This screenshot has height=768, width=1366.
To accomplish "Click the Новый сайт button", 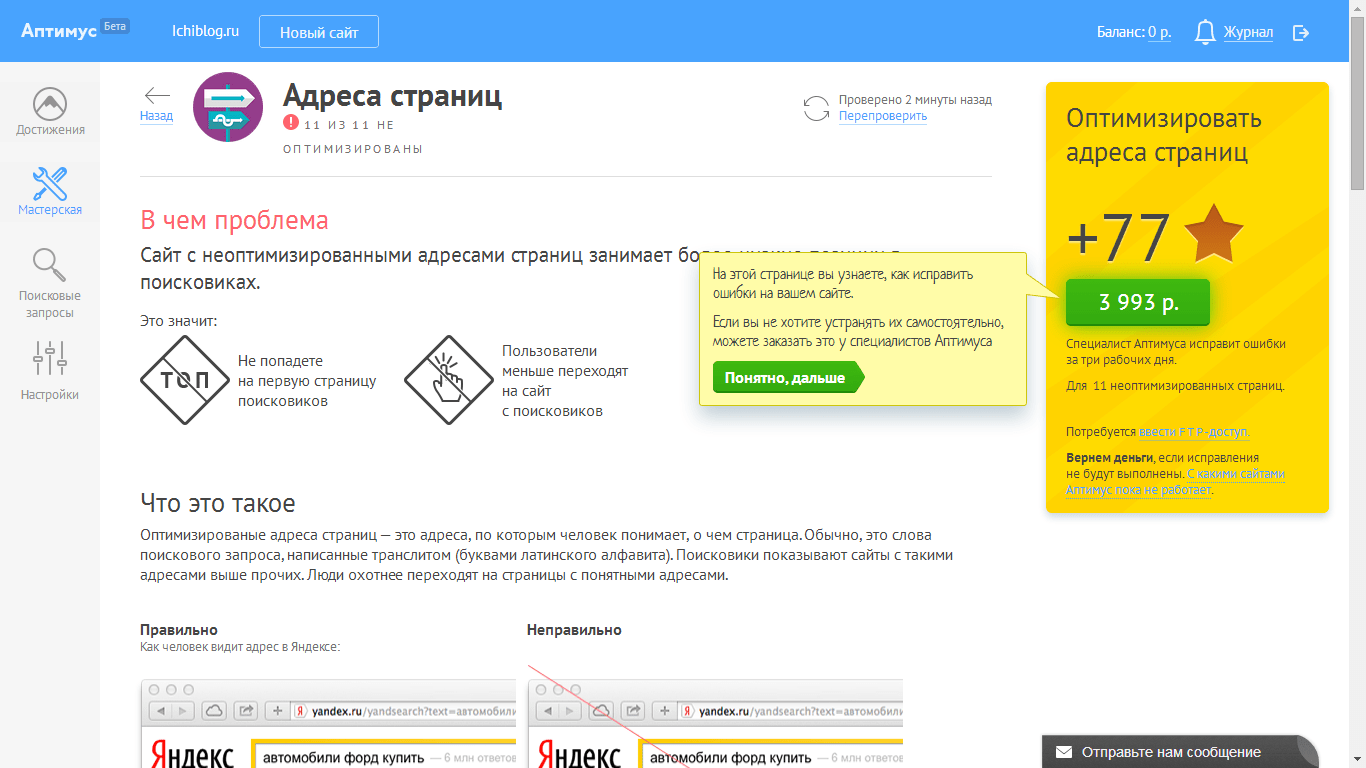I will click(x=319, y=32).
